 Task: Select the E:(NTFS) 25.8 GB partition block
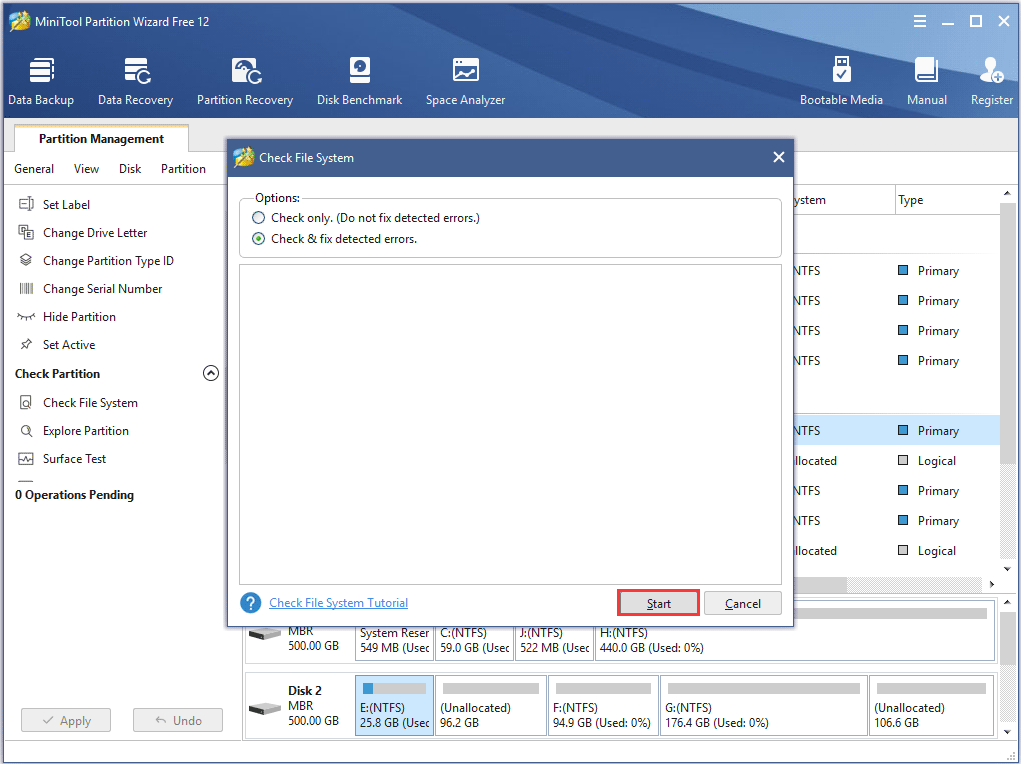395,705
